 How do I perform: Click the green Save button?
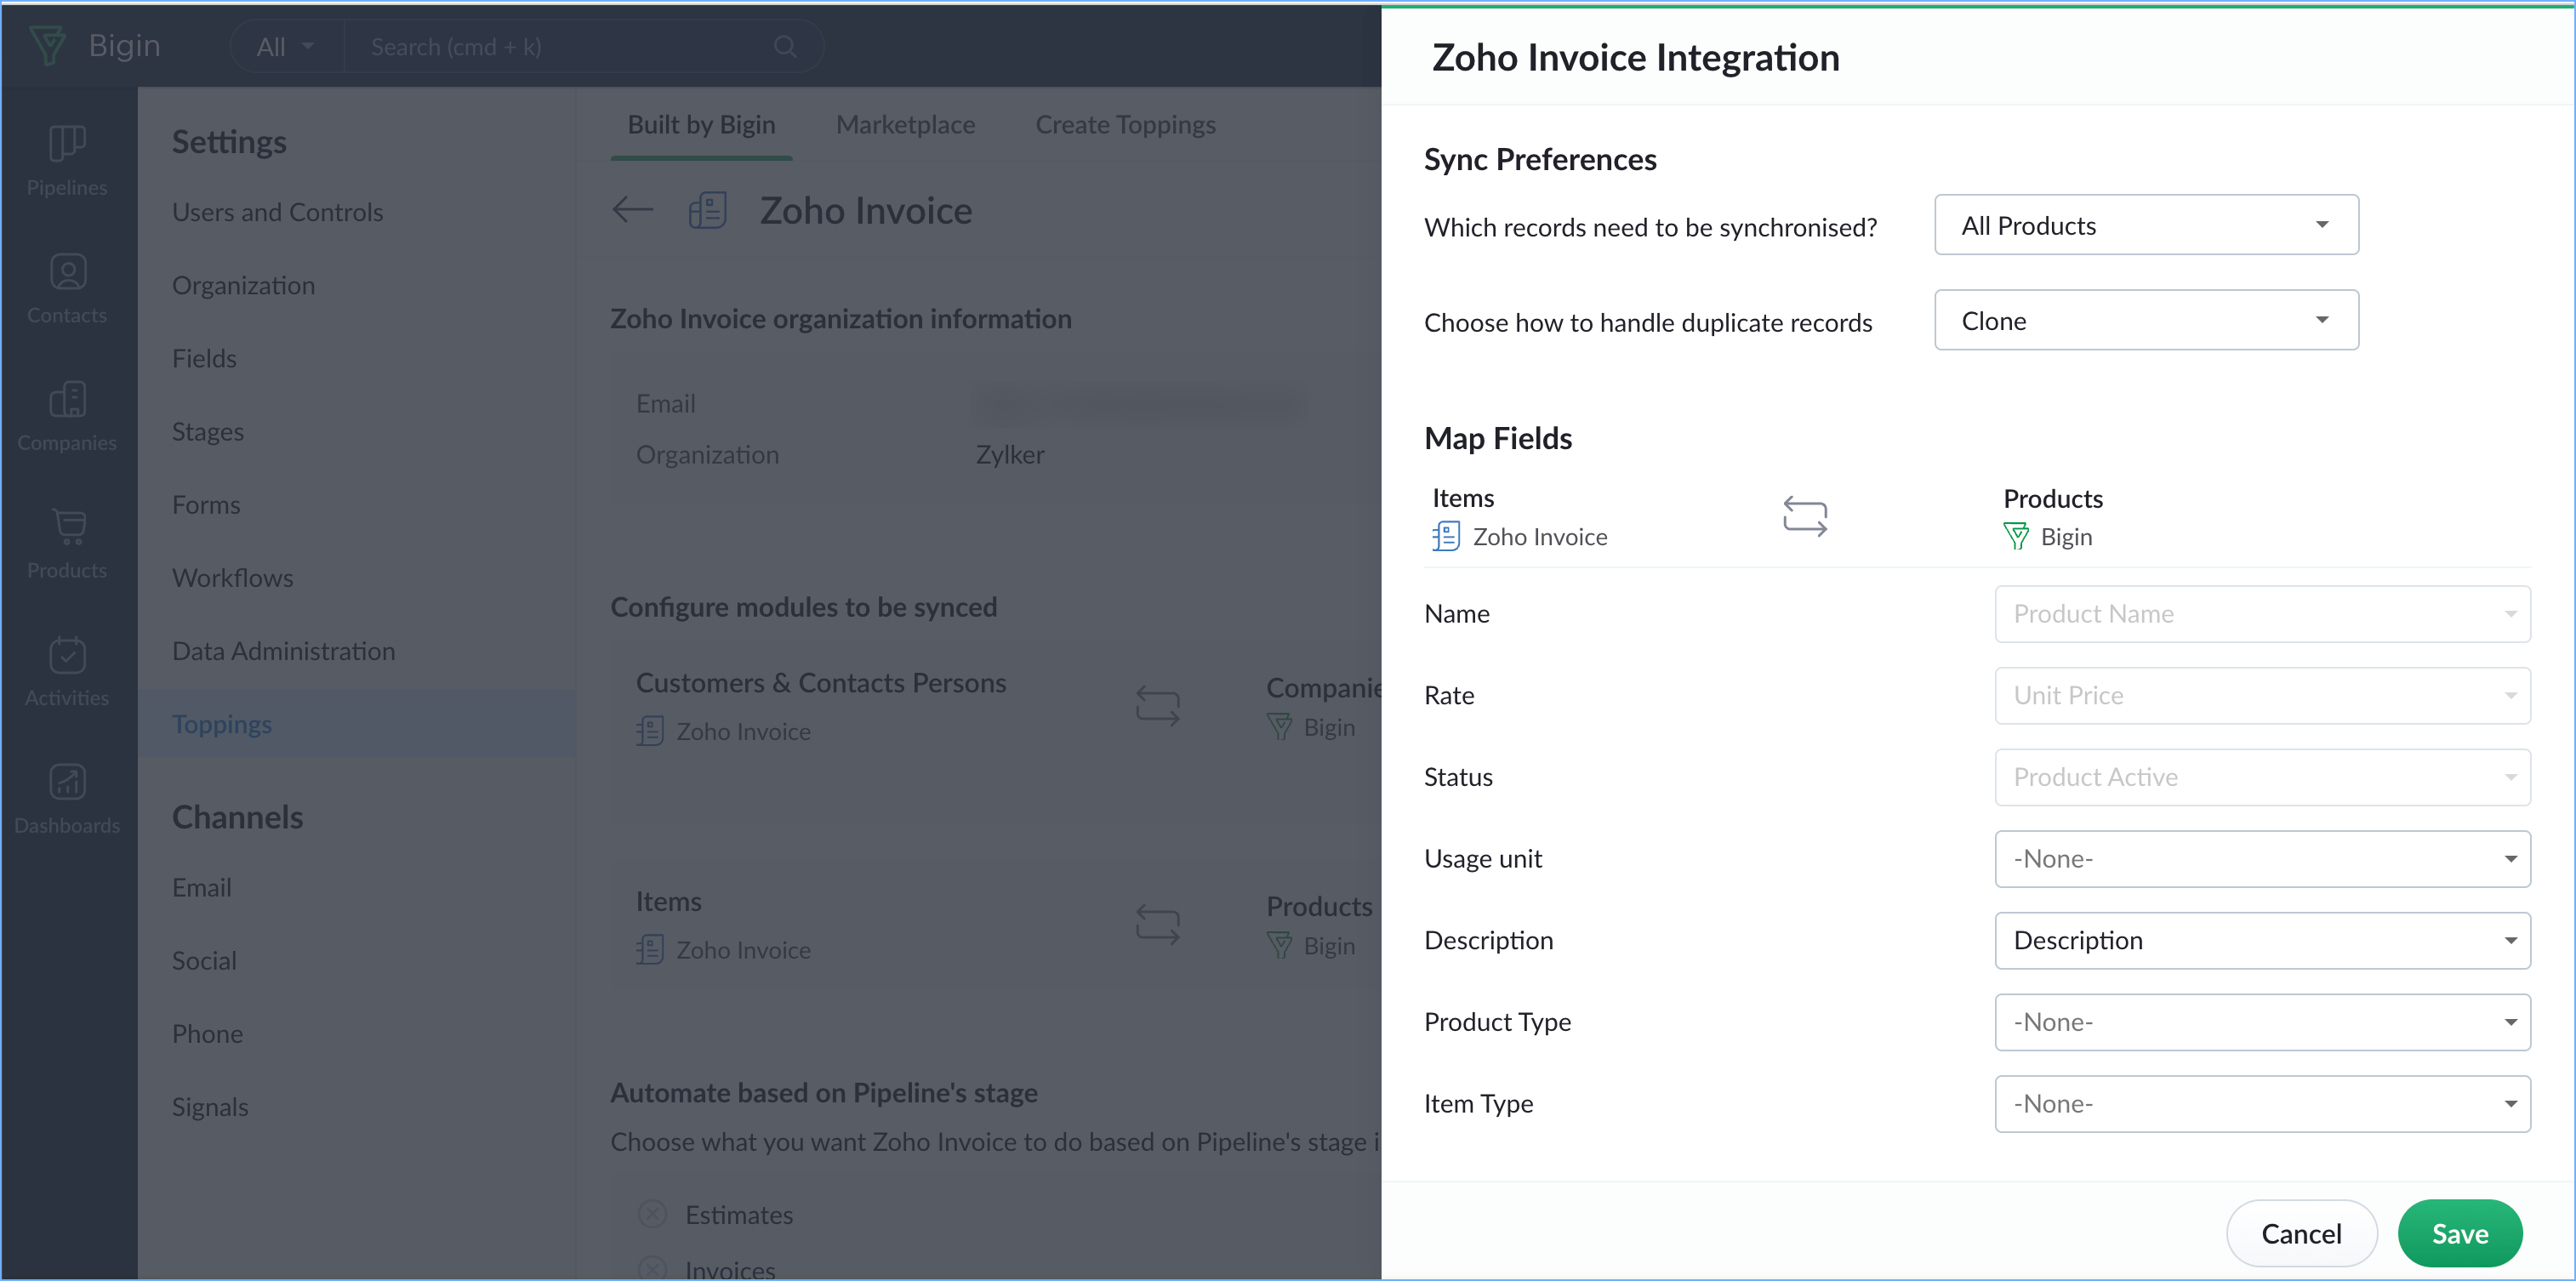click(x=2459, y=1234)
